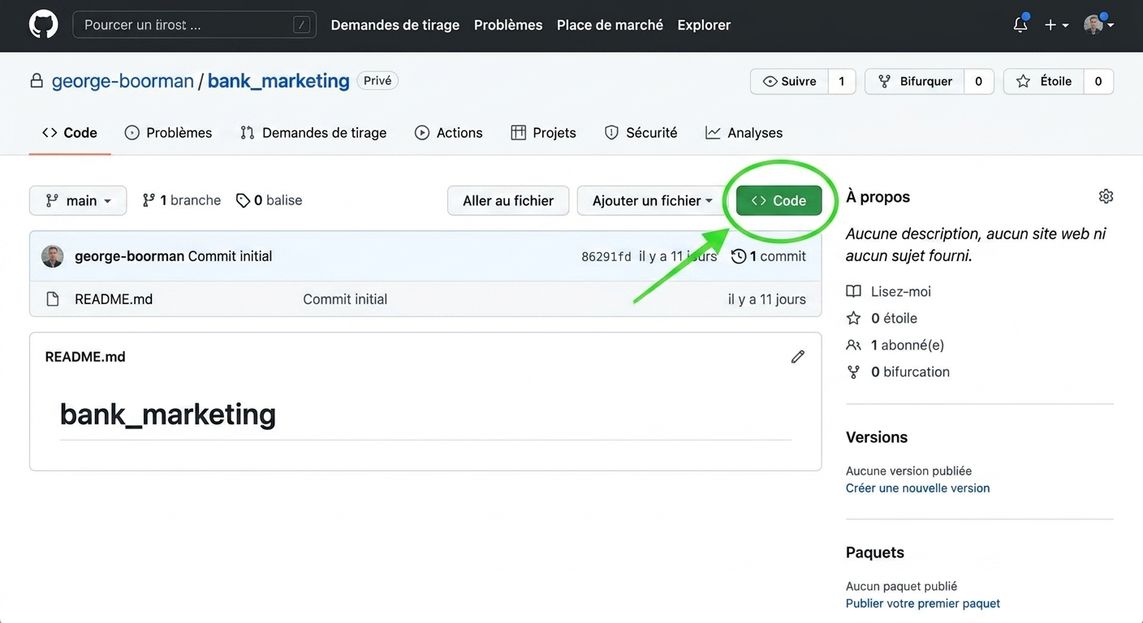
Task: Expand the main branch dropdown
Action: click(x=78, y=200)
